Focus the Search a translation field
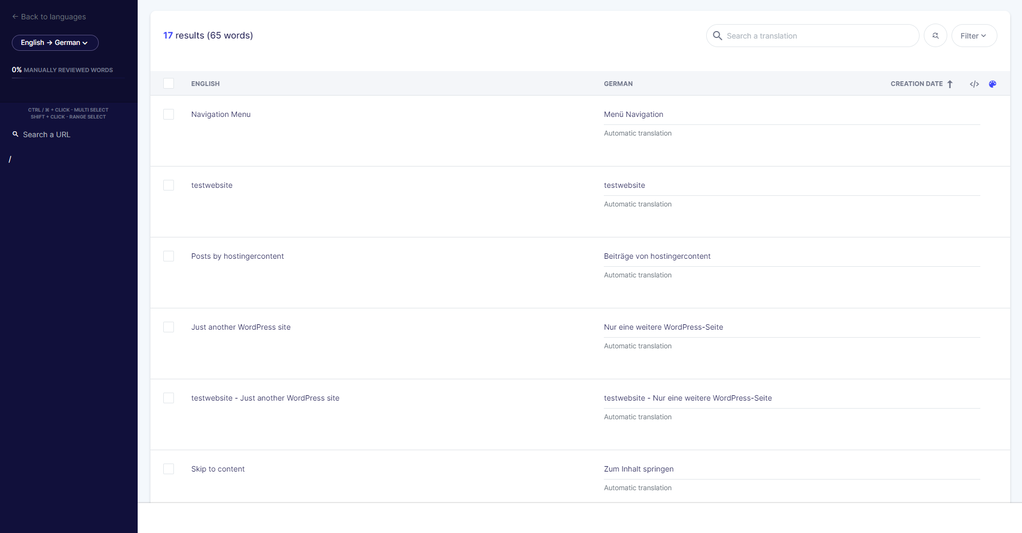This screenshot has width=1022, height=533. (818, 36)
